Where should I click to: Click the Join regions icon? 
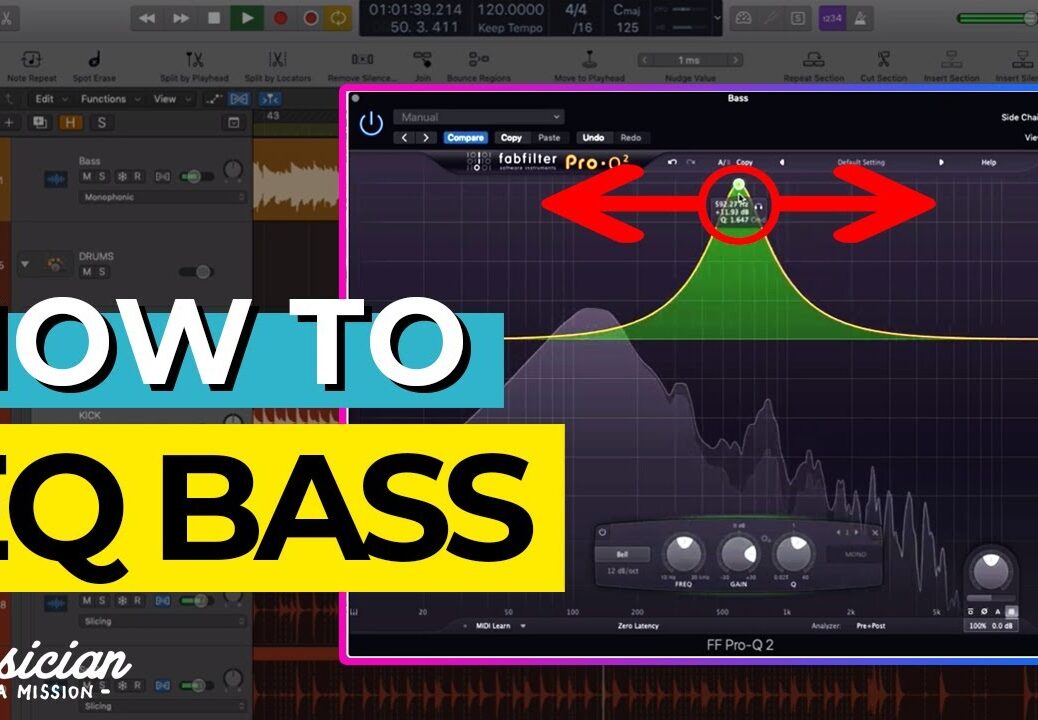pos(422,60)
